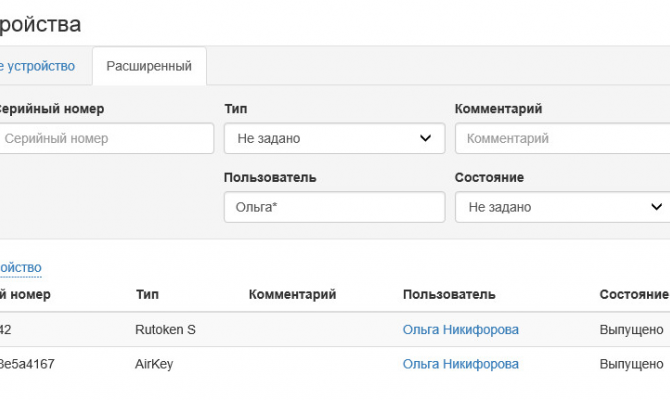
Task: Click the chevron arrow in Тип dropdown
Action: point(425,139)
